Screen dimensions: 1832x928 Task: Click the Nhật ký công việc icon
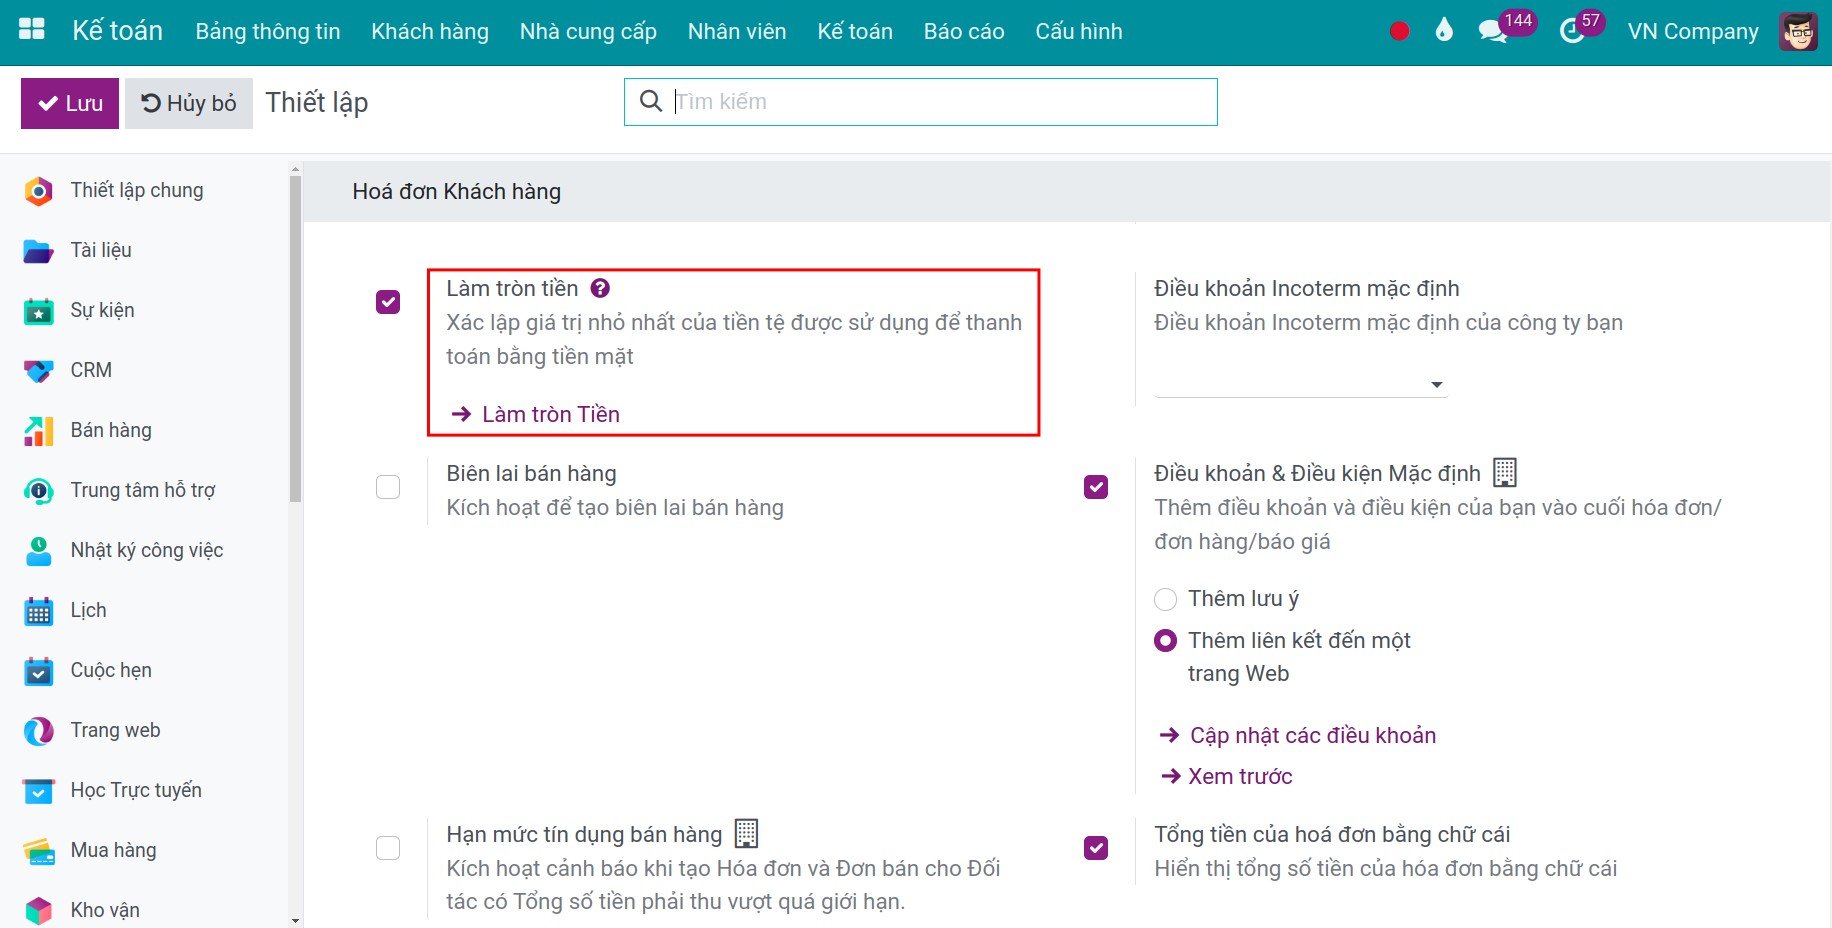point(38,551)
